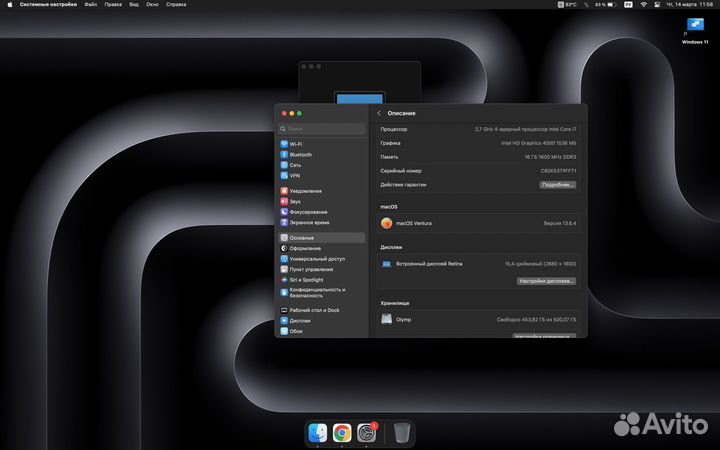Launch Google Chrome from the Dock
The image size is (720, 450).
pos(342,433)
